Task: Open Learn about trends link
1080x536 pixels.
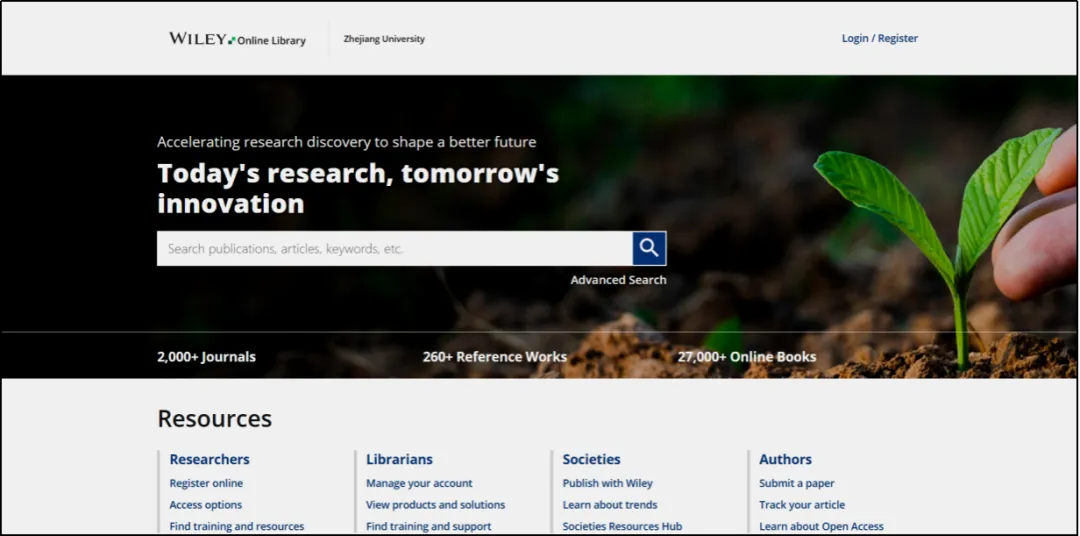Action: tap(610, 504)
